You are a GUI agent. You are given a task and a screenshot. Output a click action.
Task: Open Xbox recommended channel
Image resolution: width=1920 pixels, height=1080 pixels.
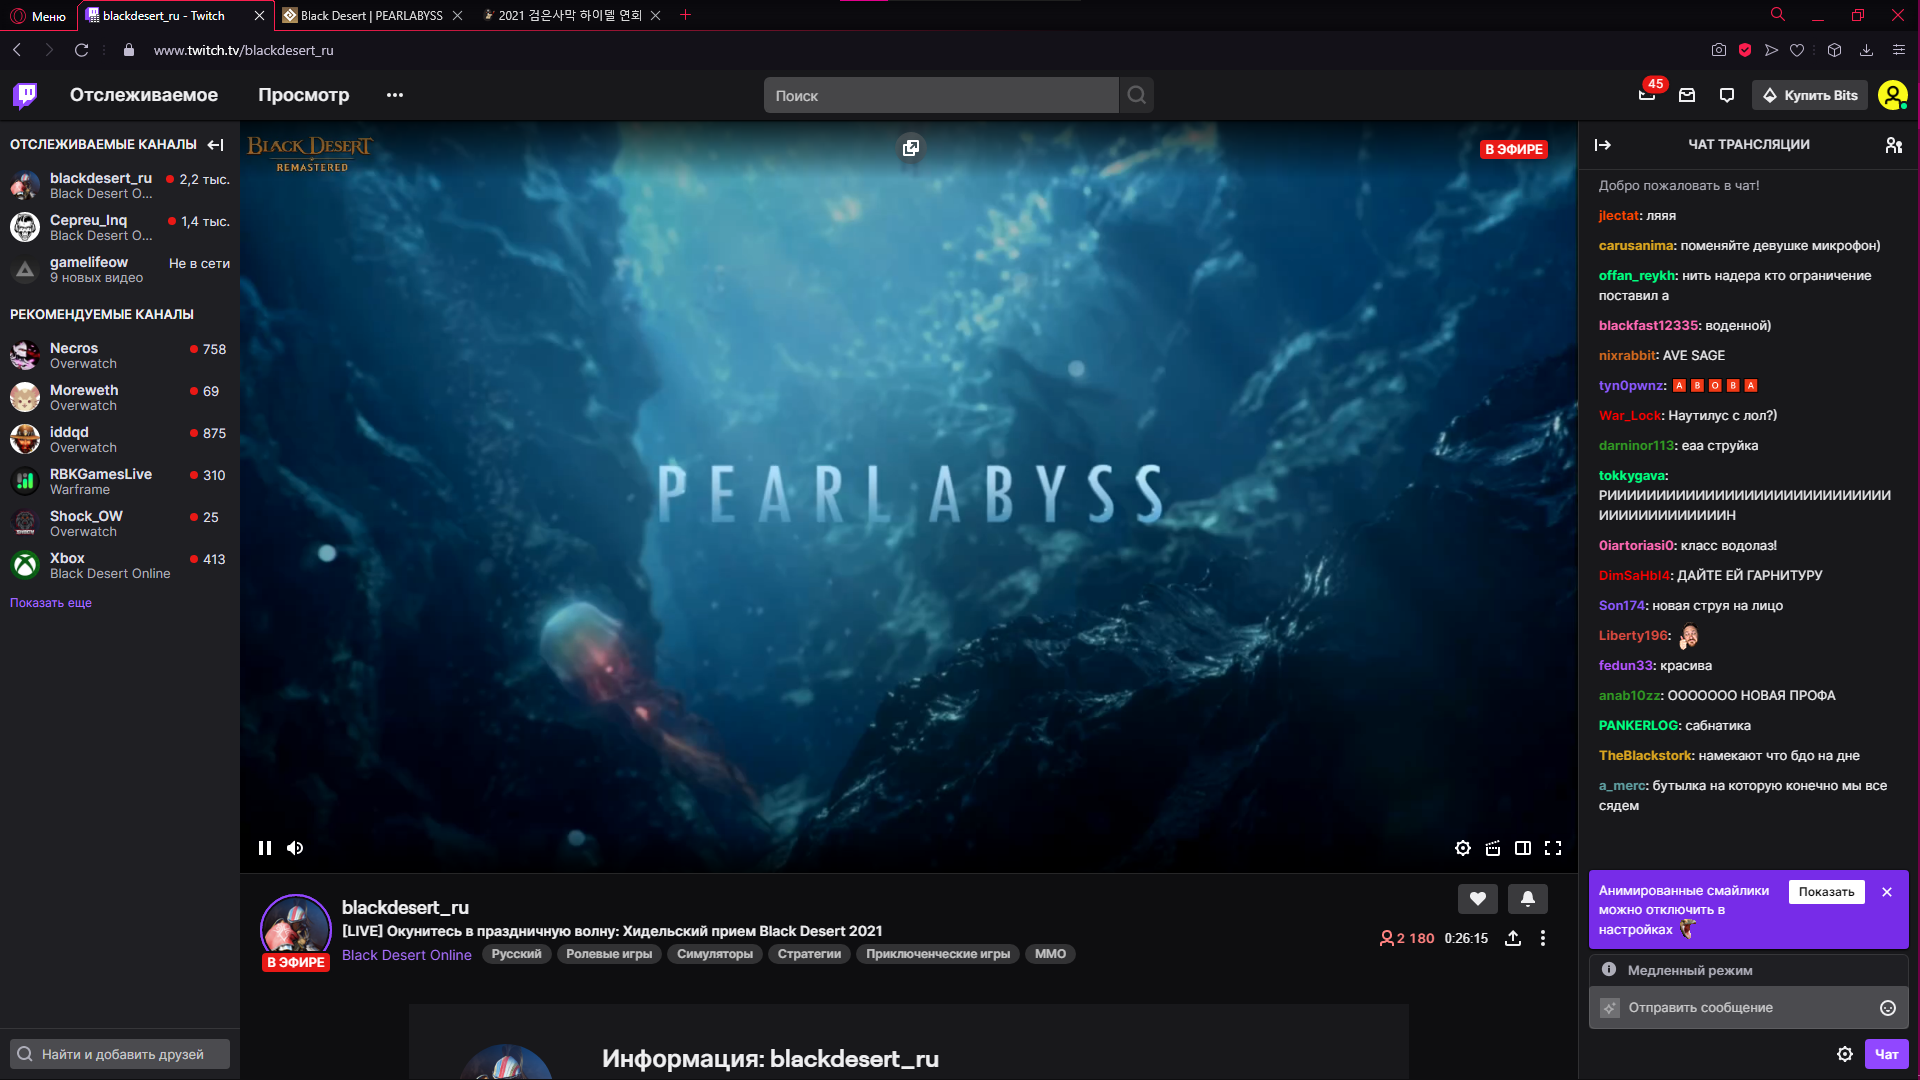pos(120,566)
